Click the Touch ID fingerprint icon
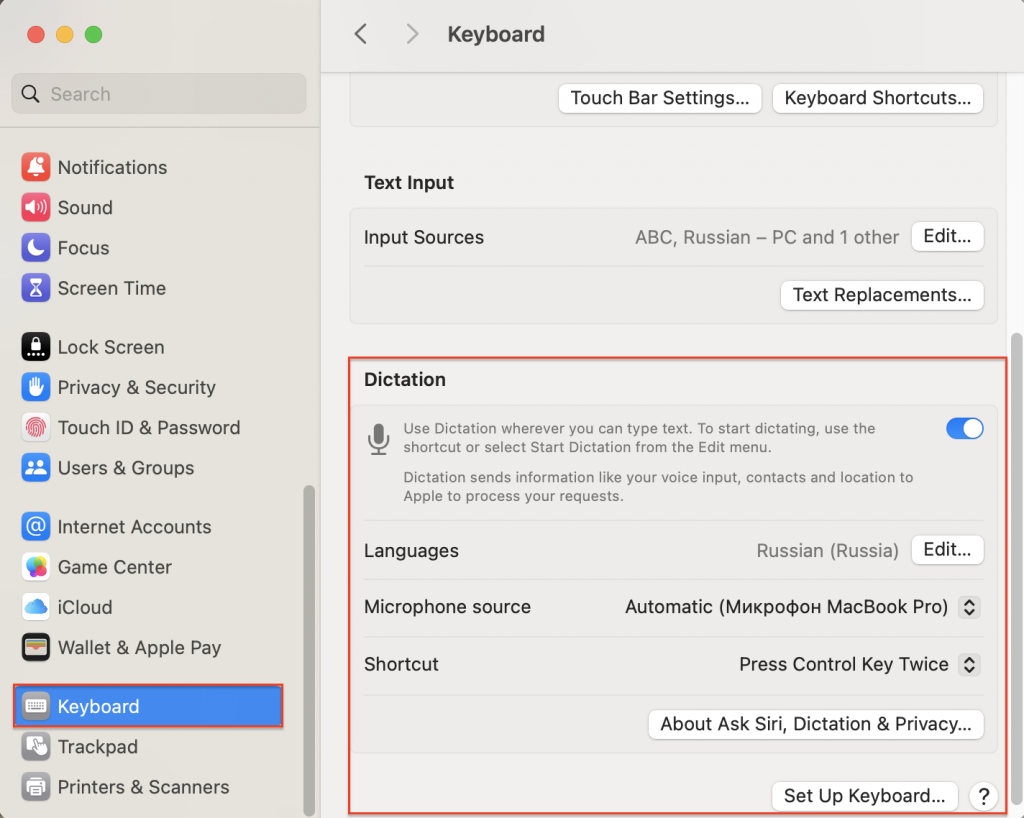Image resolution: width=1024 pixels, height=818 pixels. tap(36, 428)
